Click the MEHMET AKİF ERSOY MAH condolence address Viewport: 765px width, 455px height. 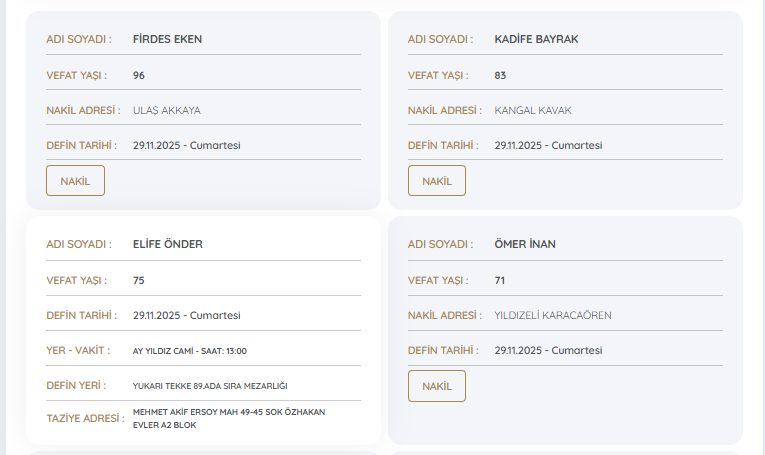[x=229, y=418]
